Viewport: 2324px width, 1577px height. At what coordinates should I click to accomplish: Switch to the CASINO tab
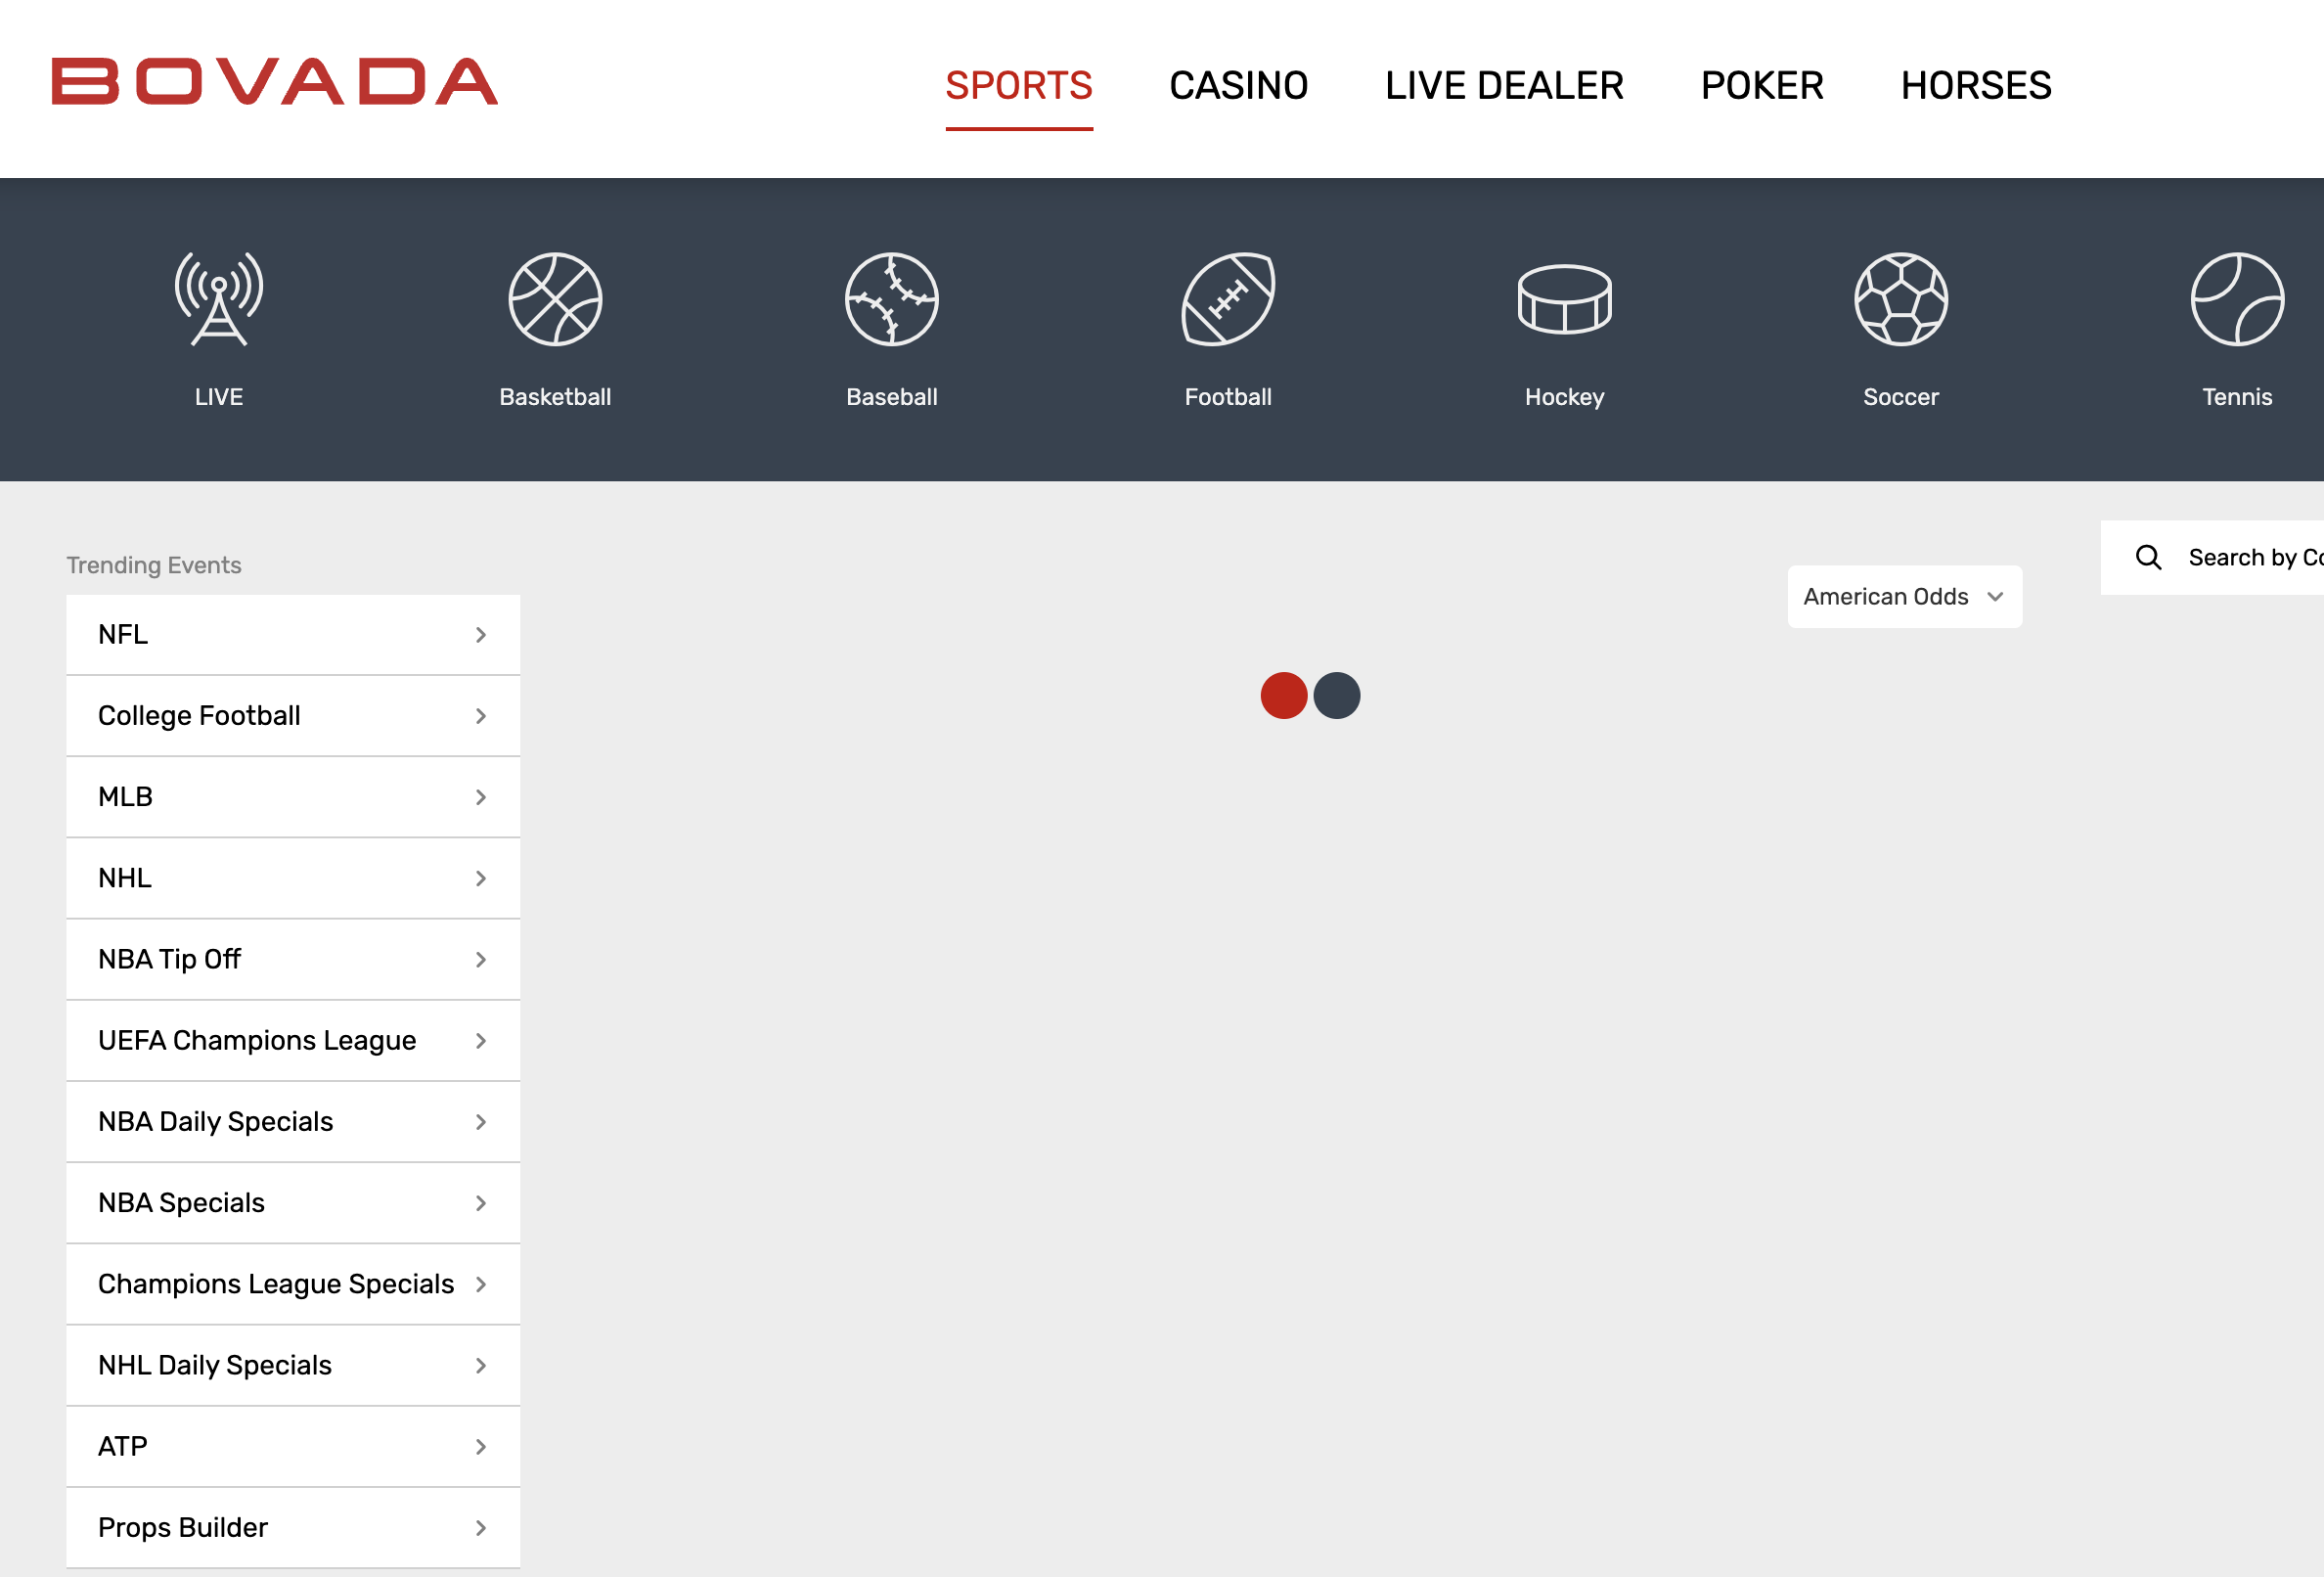(1238, 86)
